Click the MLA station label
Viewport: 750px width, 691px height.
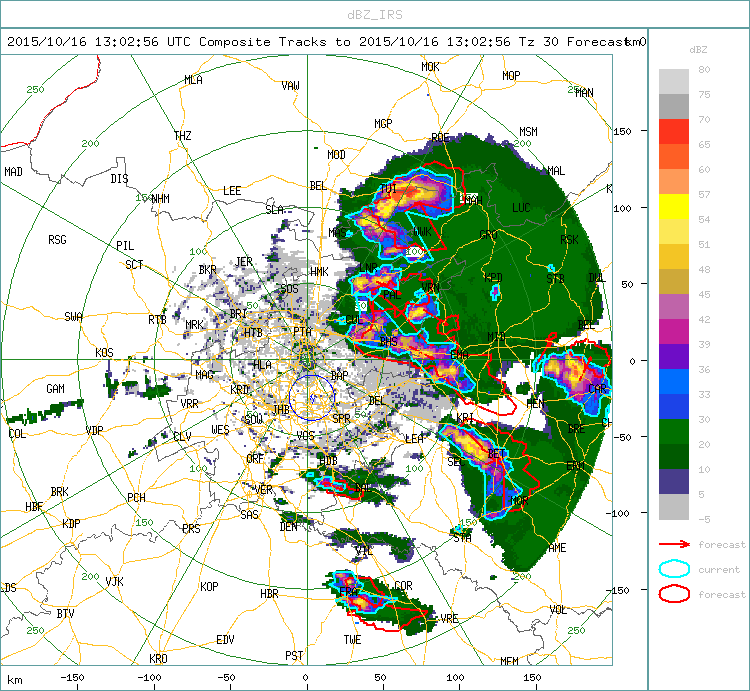[193, 80]
